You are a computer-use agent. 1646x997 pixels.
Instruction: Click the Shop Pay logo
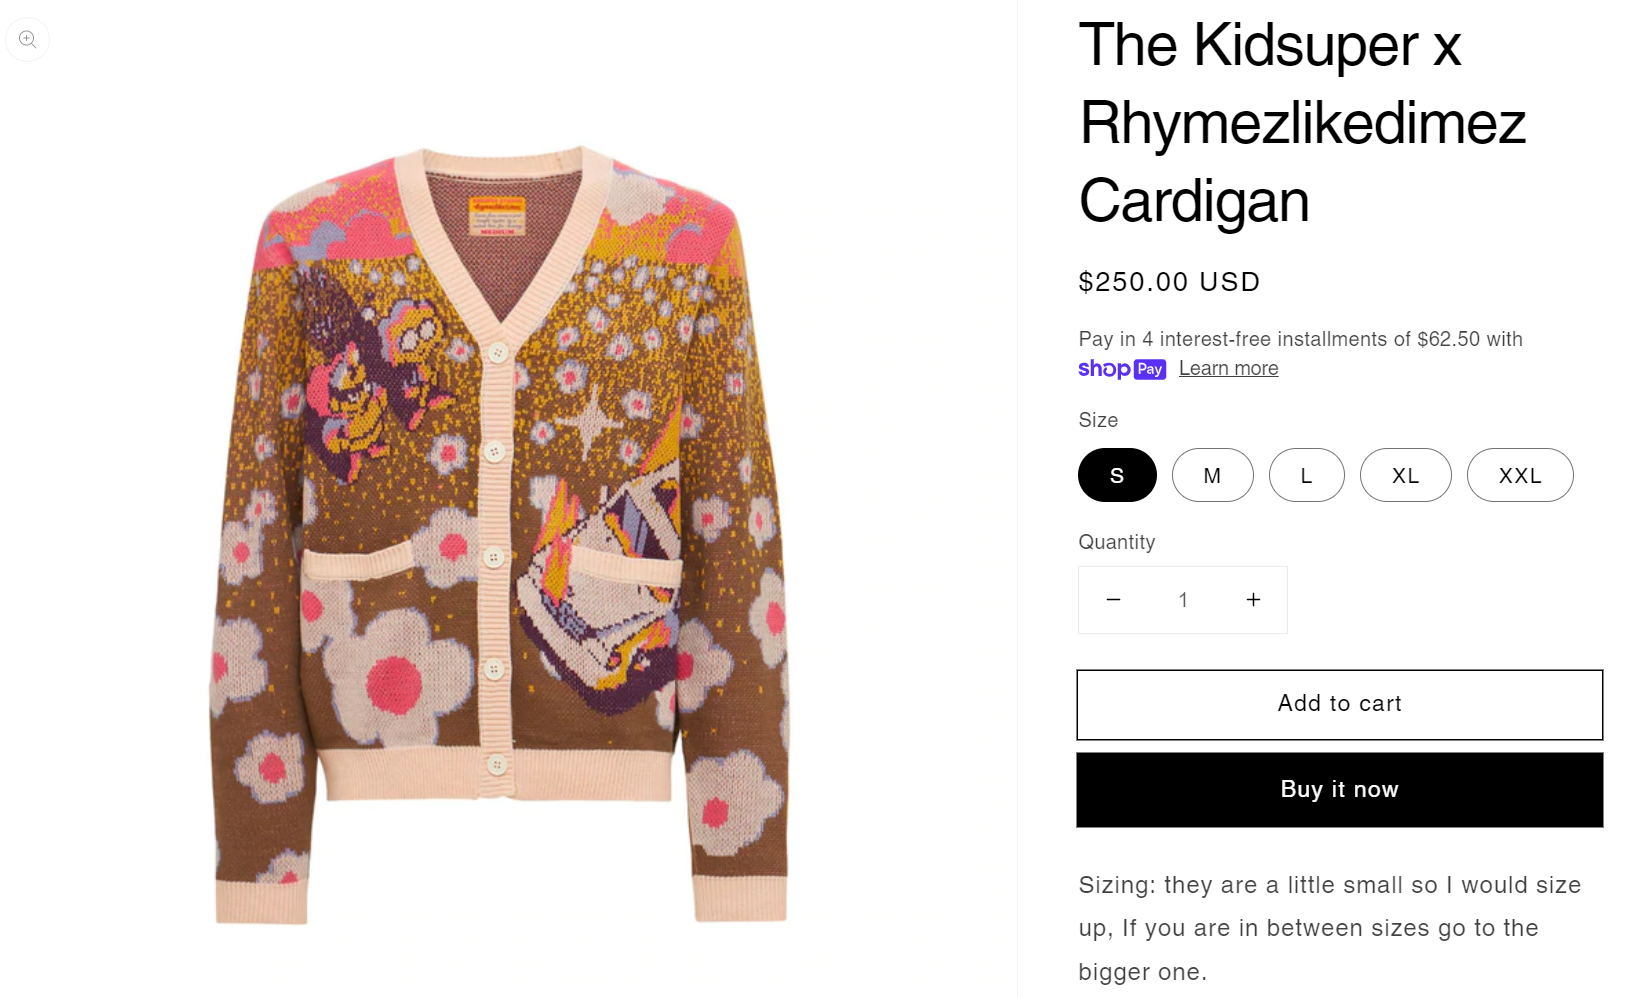pos(1122,369)
